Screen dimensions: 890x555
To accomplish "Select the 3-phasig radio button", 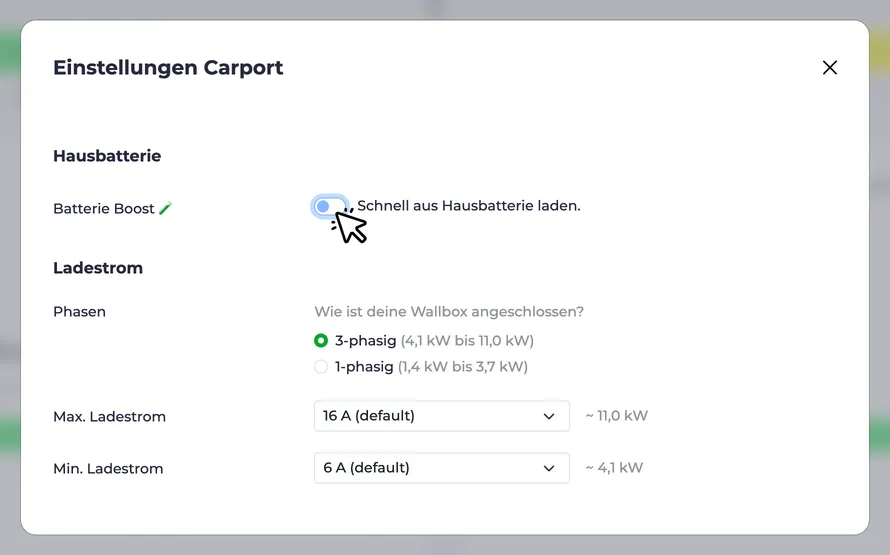I will coord(321,340).
